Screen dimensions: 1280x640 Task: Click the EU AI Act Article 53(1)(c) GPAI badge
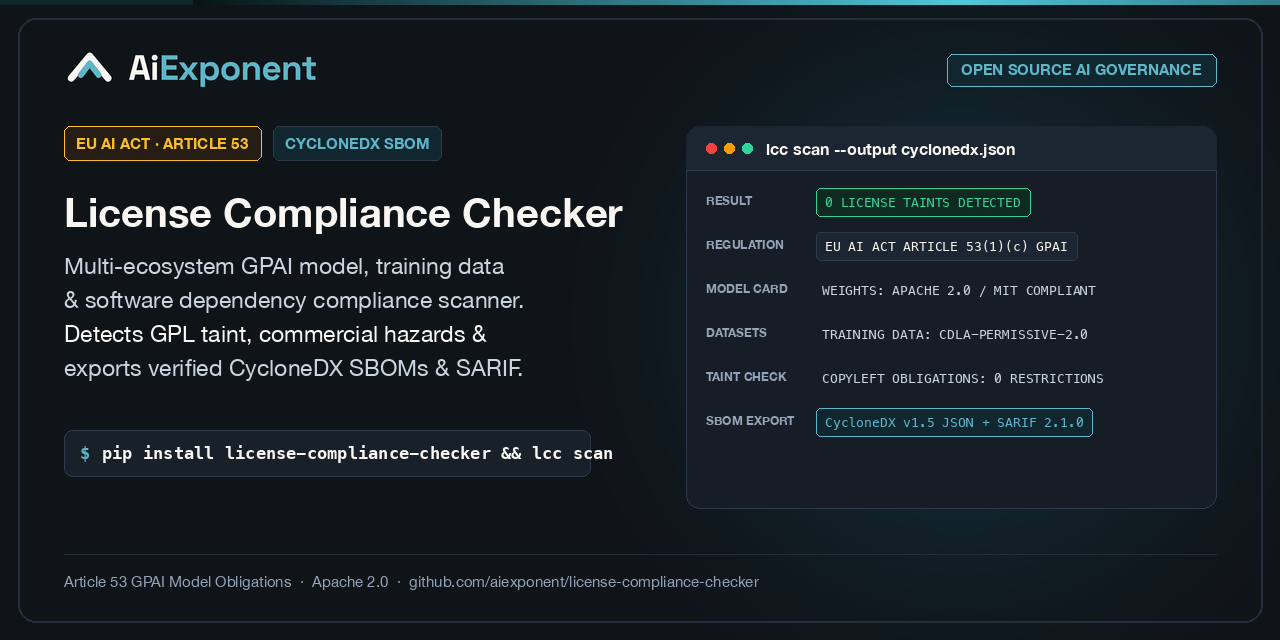[947, 246]
